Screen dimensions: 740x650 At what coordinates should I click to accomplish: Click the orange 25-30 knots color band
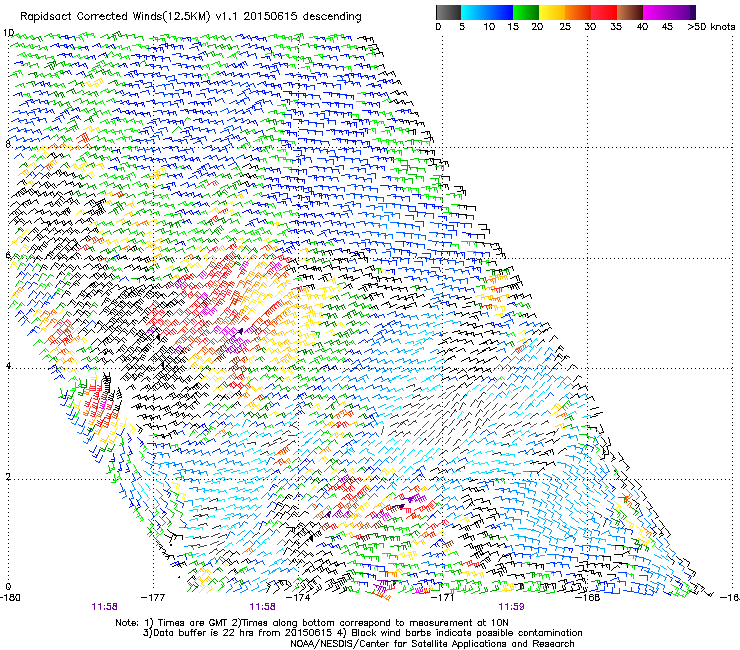(x=578, y=12)
